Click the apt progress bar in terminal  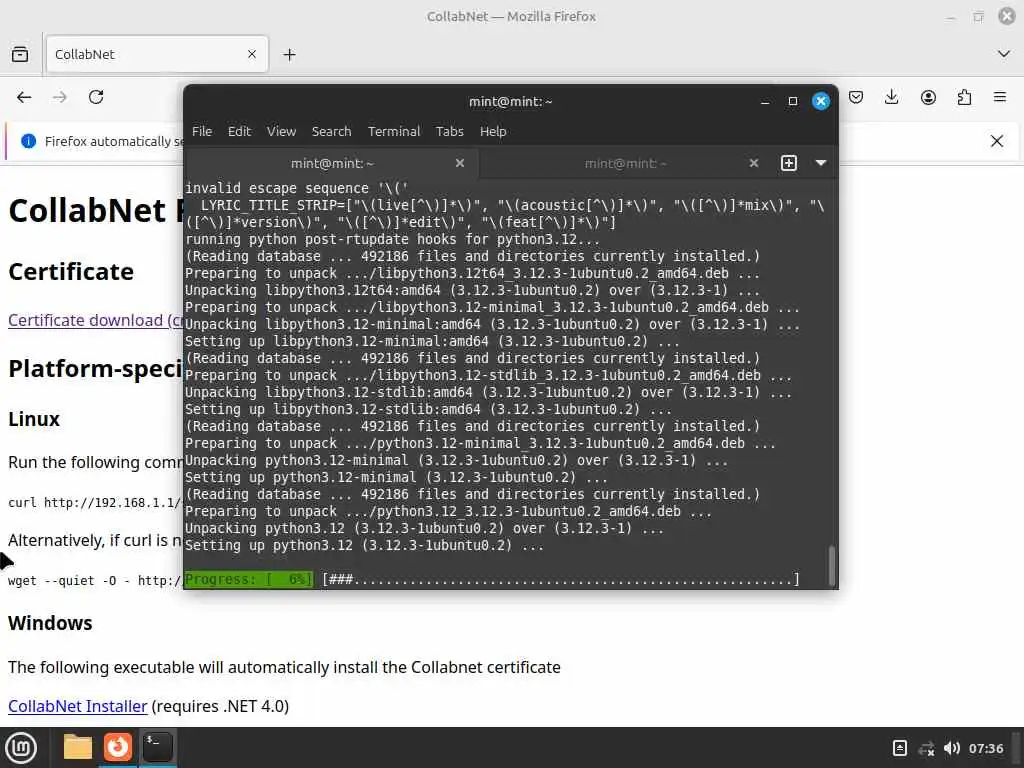pos(492,579)
